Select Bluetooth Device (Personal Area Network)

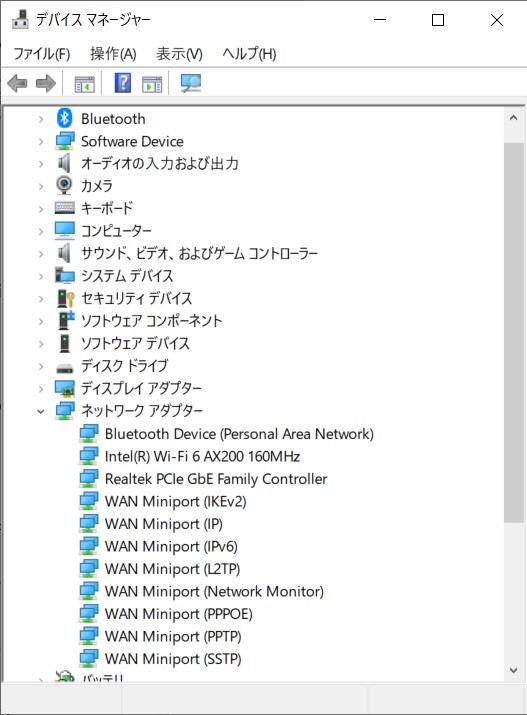point(239,434)
